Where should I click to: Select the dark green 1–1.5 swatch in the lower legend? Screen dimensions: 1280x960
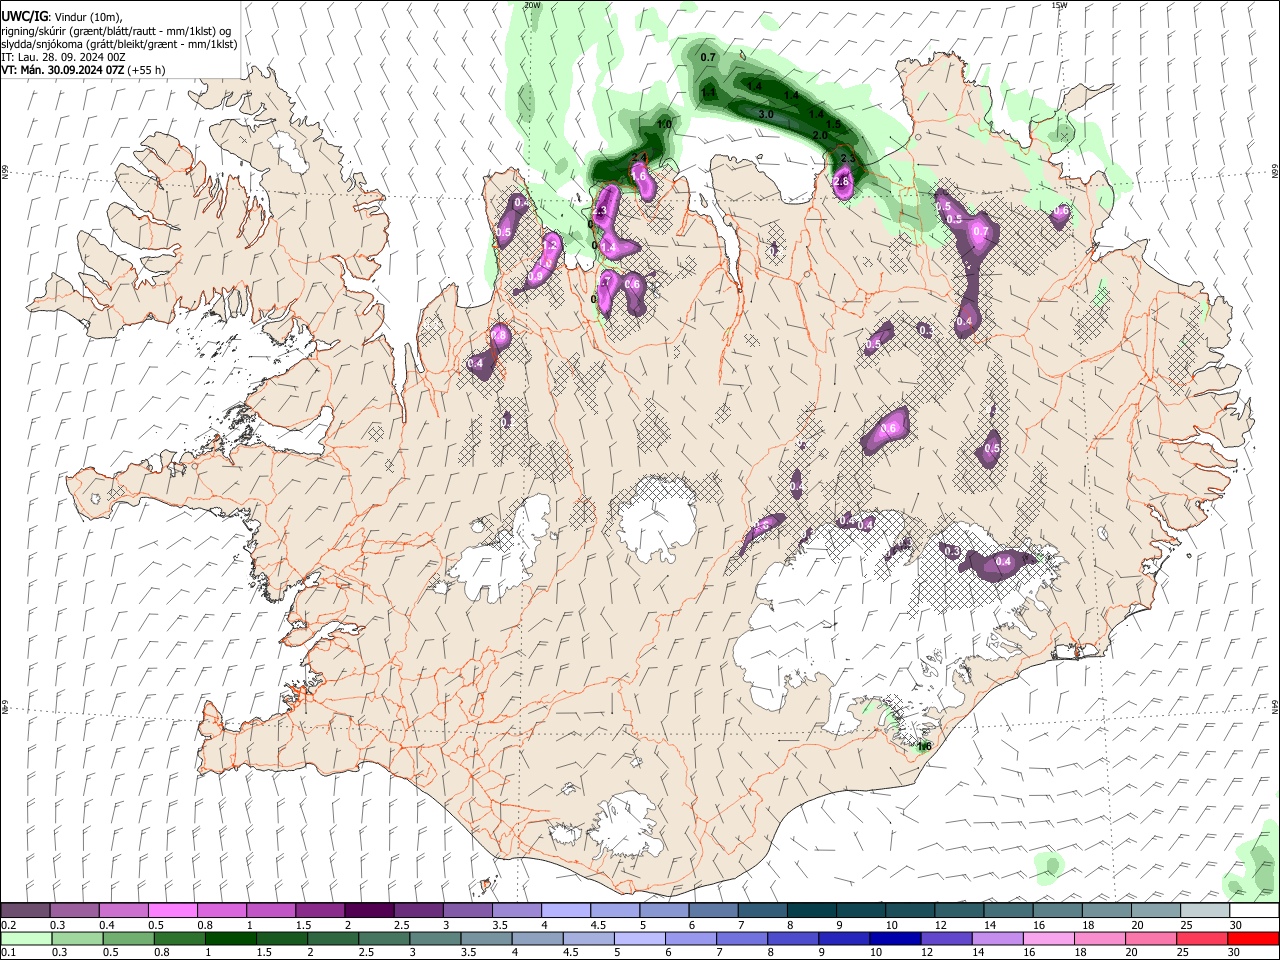click(229, 938)
